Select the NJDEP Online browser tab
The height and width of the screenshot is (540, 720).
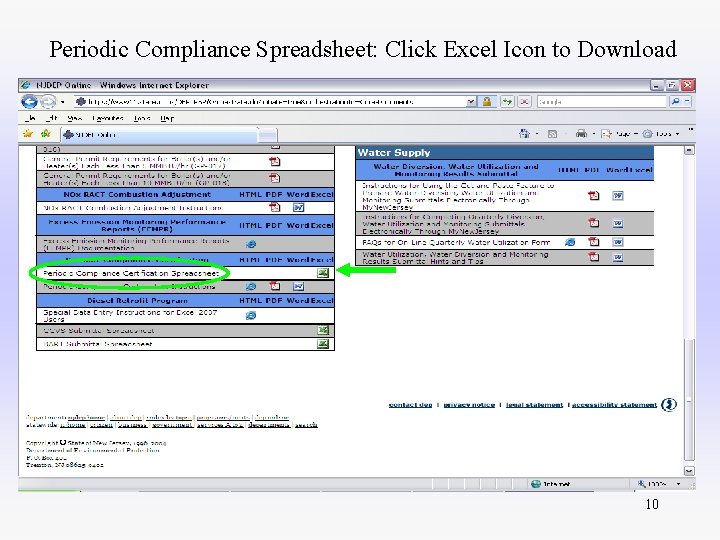(x=158, y=135)
